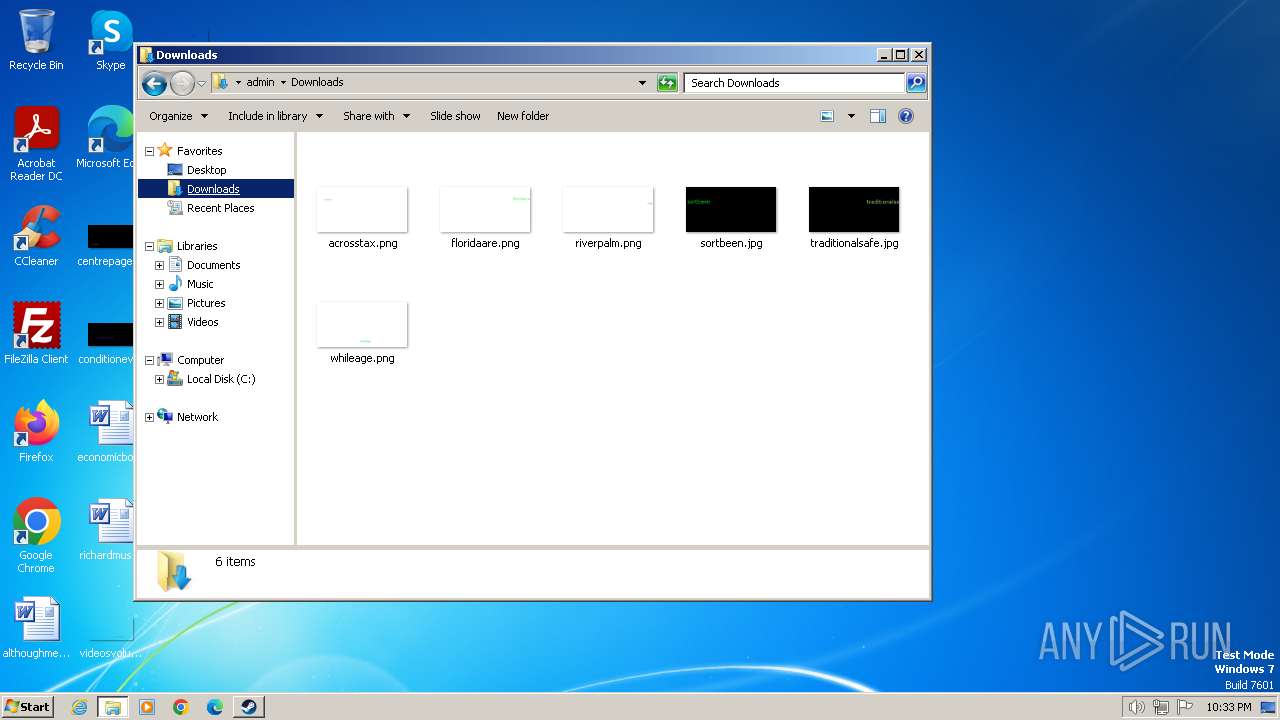Expand the Pictures library node

click(x=159, y=304)
